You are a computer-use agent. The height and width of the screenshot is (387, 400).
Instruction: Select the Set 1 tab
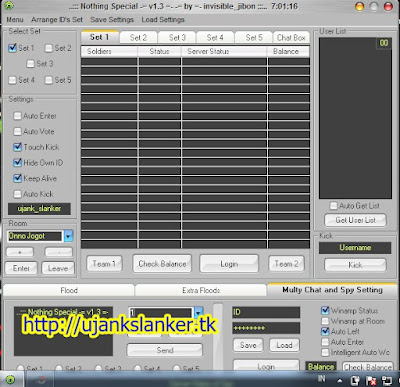pos(100,37)
